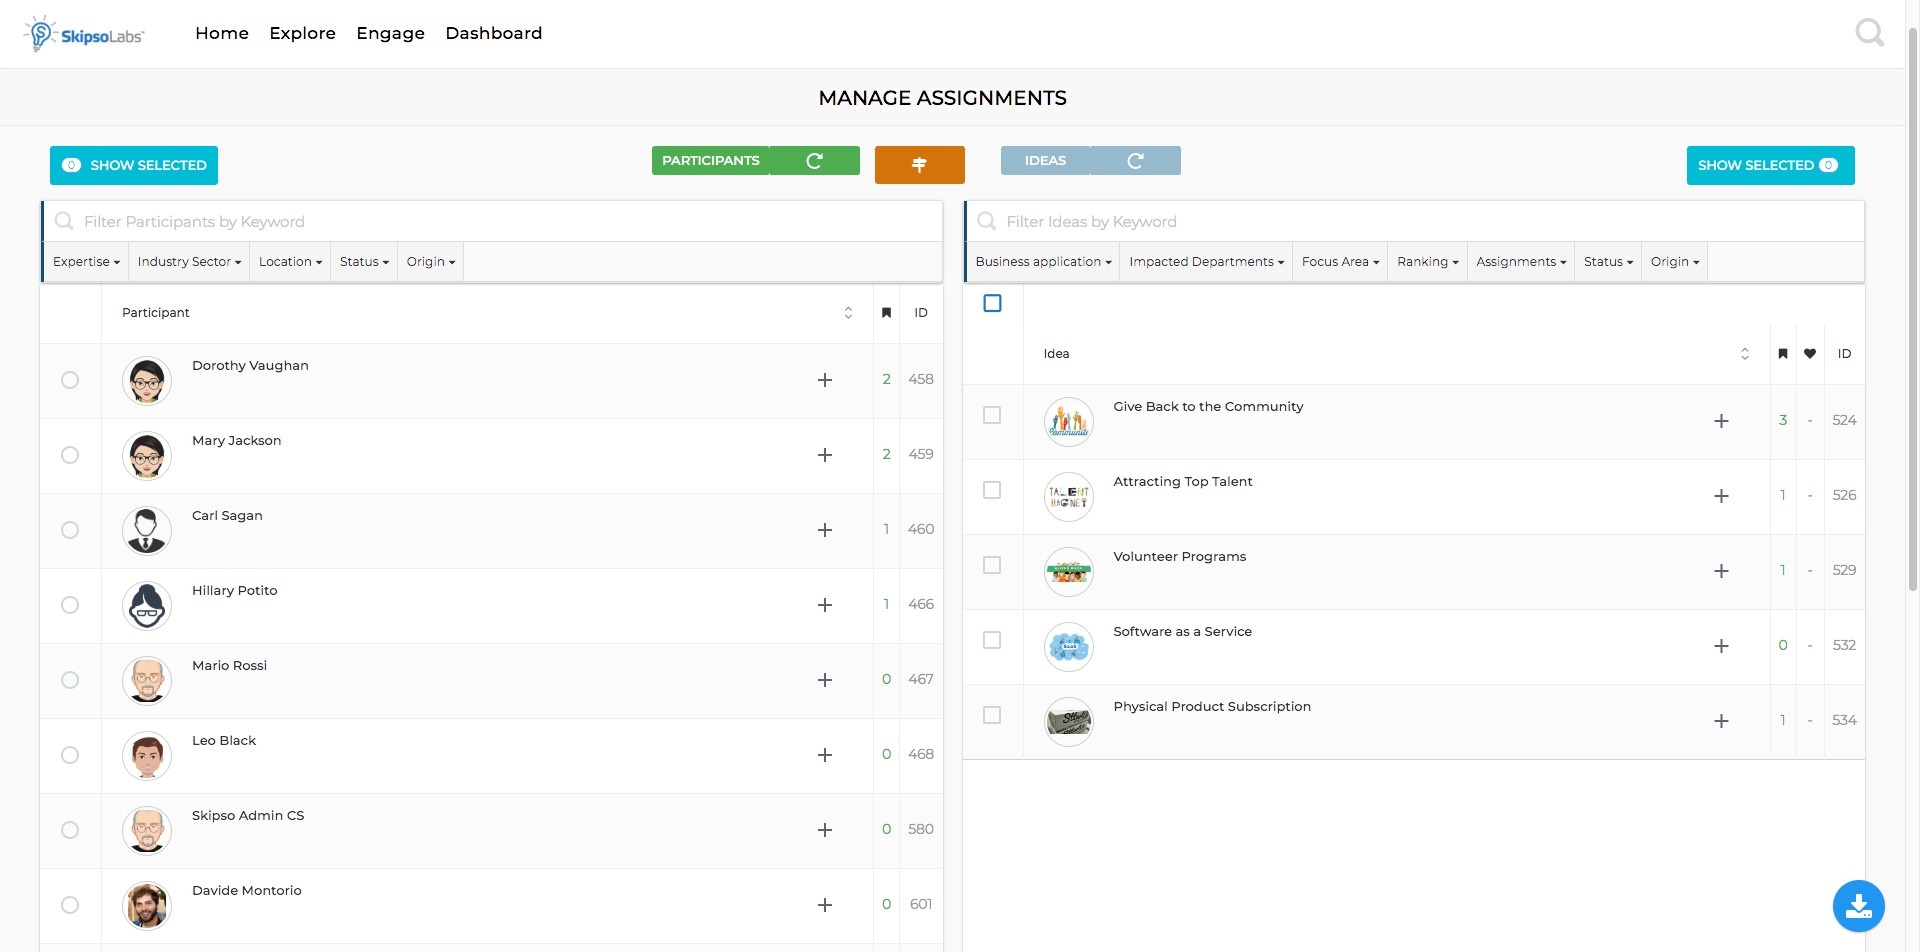Open the Expertise filter dropdown
Screen dimensions: 1920x952
(86, 262)
